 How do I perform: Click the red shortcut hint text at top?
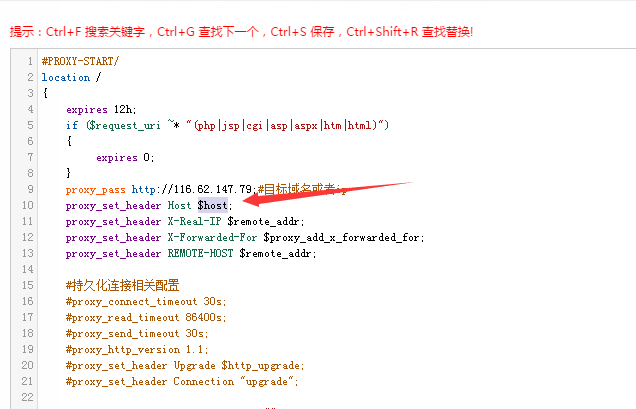point(240,31)
